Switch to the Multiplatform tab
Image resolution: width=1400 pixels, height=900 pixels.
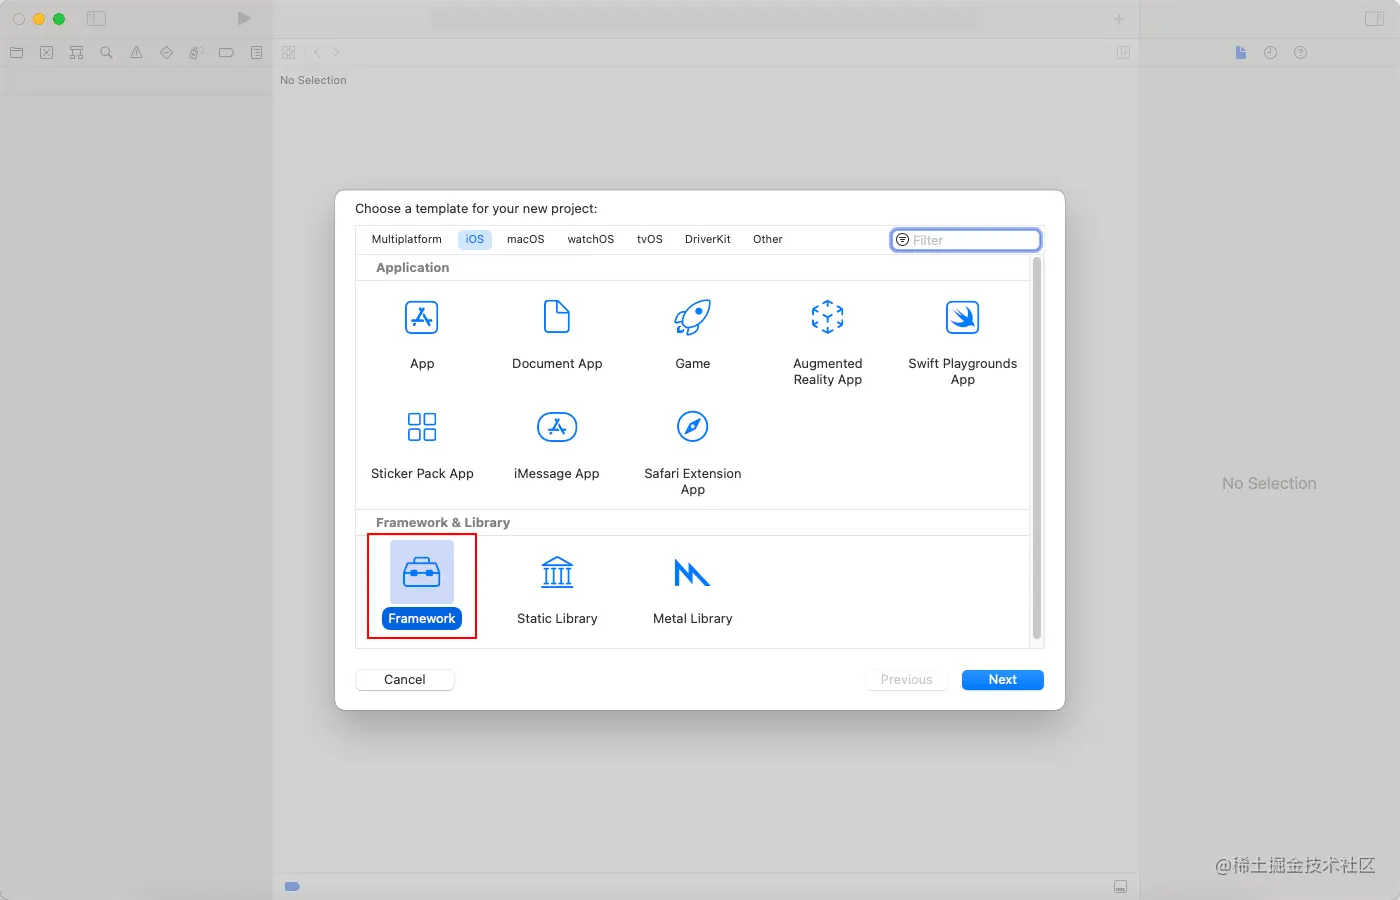[406, 240]
